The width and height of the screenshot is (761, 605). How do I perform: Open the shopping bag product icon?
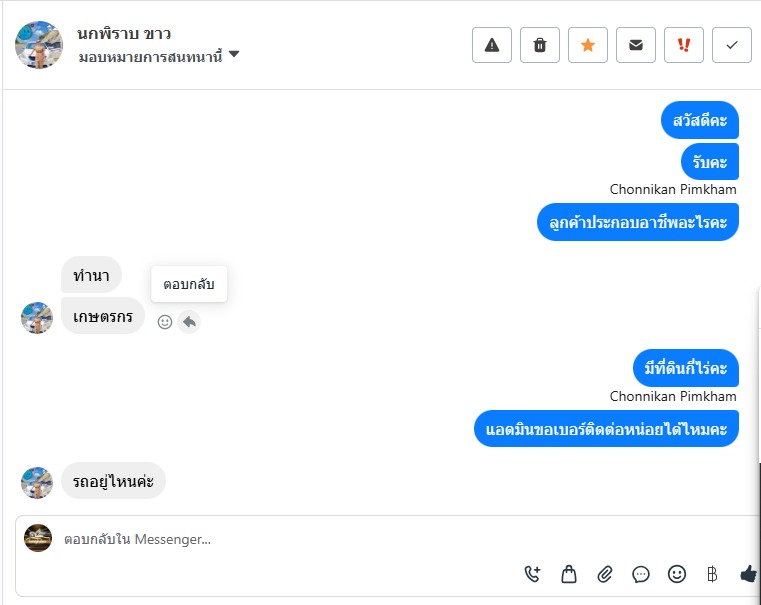pos(569,574)
